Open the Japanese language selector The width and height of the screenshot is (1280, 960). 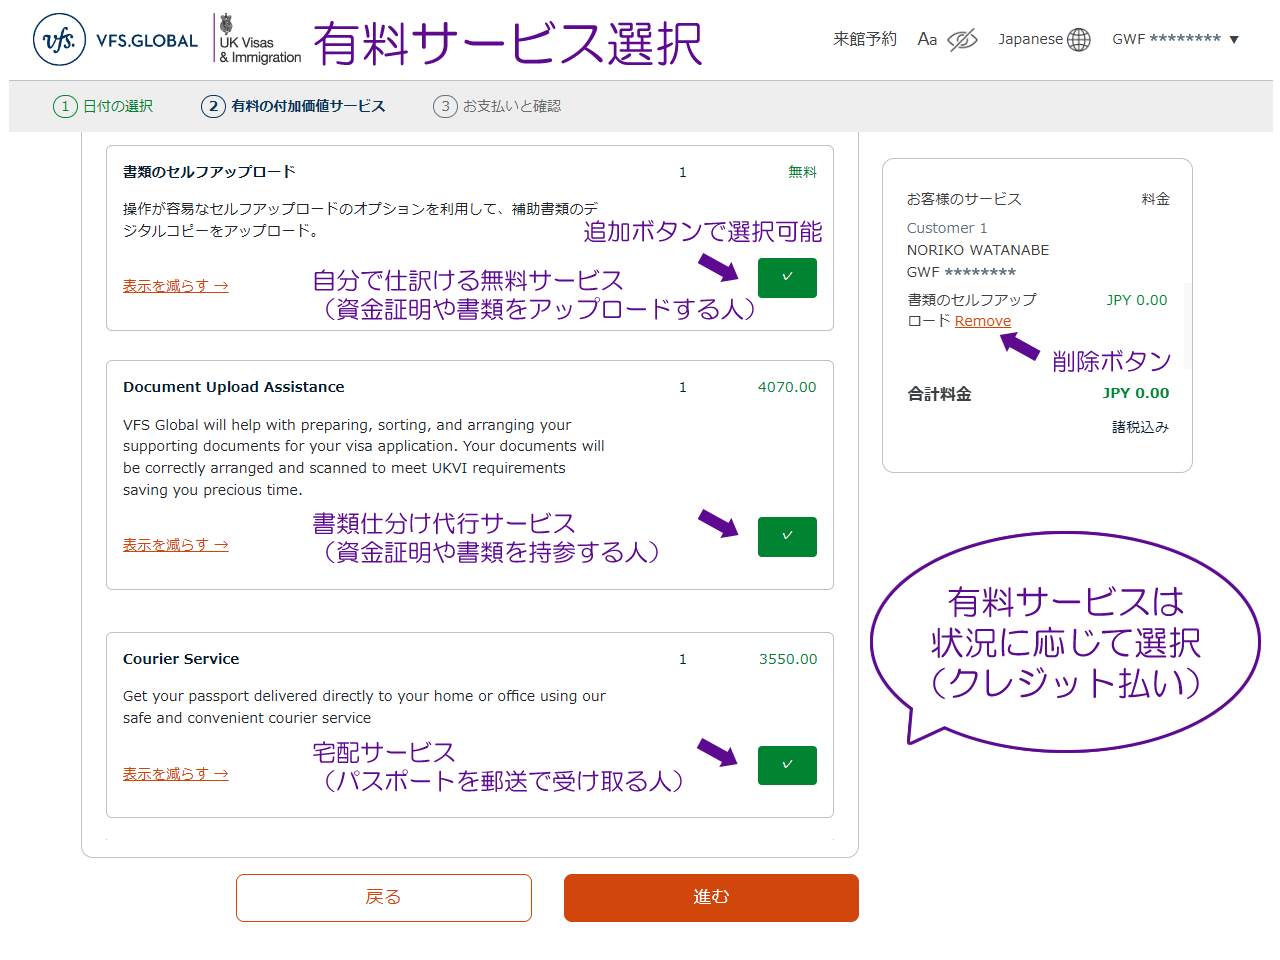pyautogui.click(x=1030, y=39)
